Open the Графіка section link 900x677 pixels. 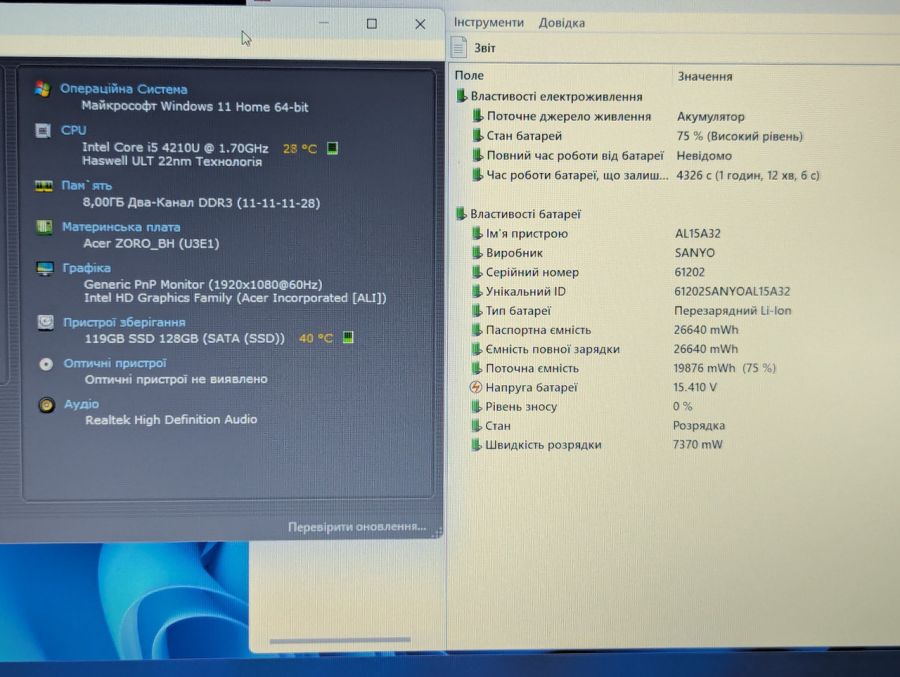tap(87, 268)
